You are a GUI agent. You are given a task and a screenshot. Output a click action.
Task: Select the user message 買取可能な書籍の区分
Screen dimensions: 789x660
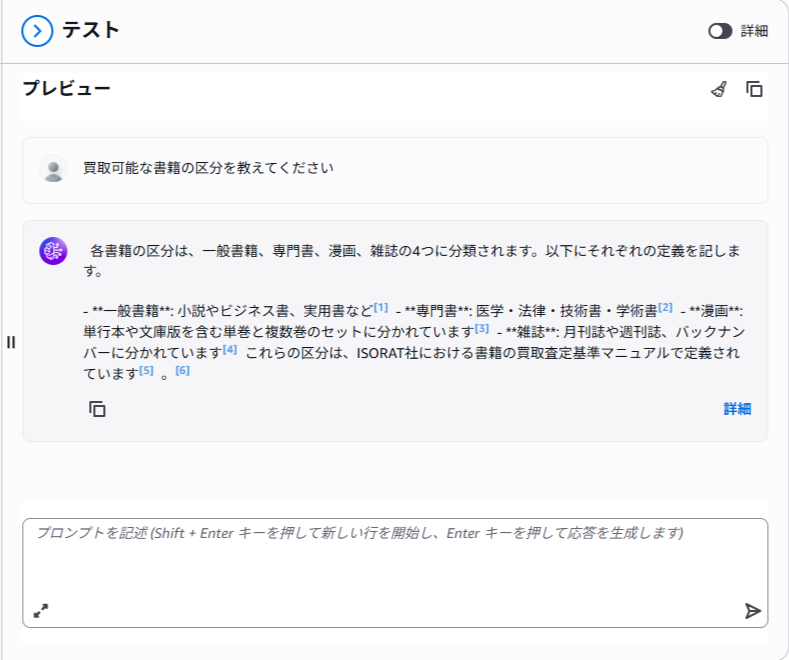click(208, 168)
